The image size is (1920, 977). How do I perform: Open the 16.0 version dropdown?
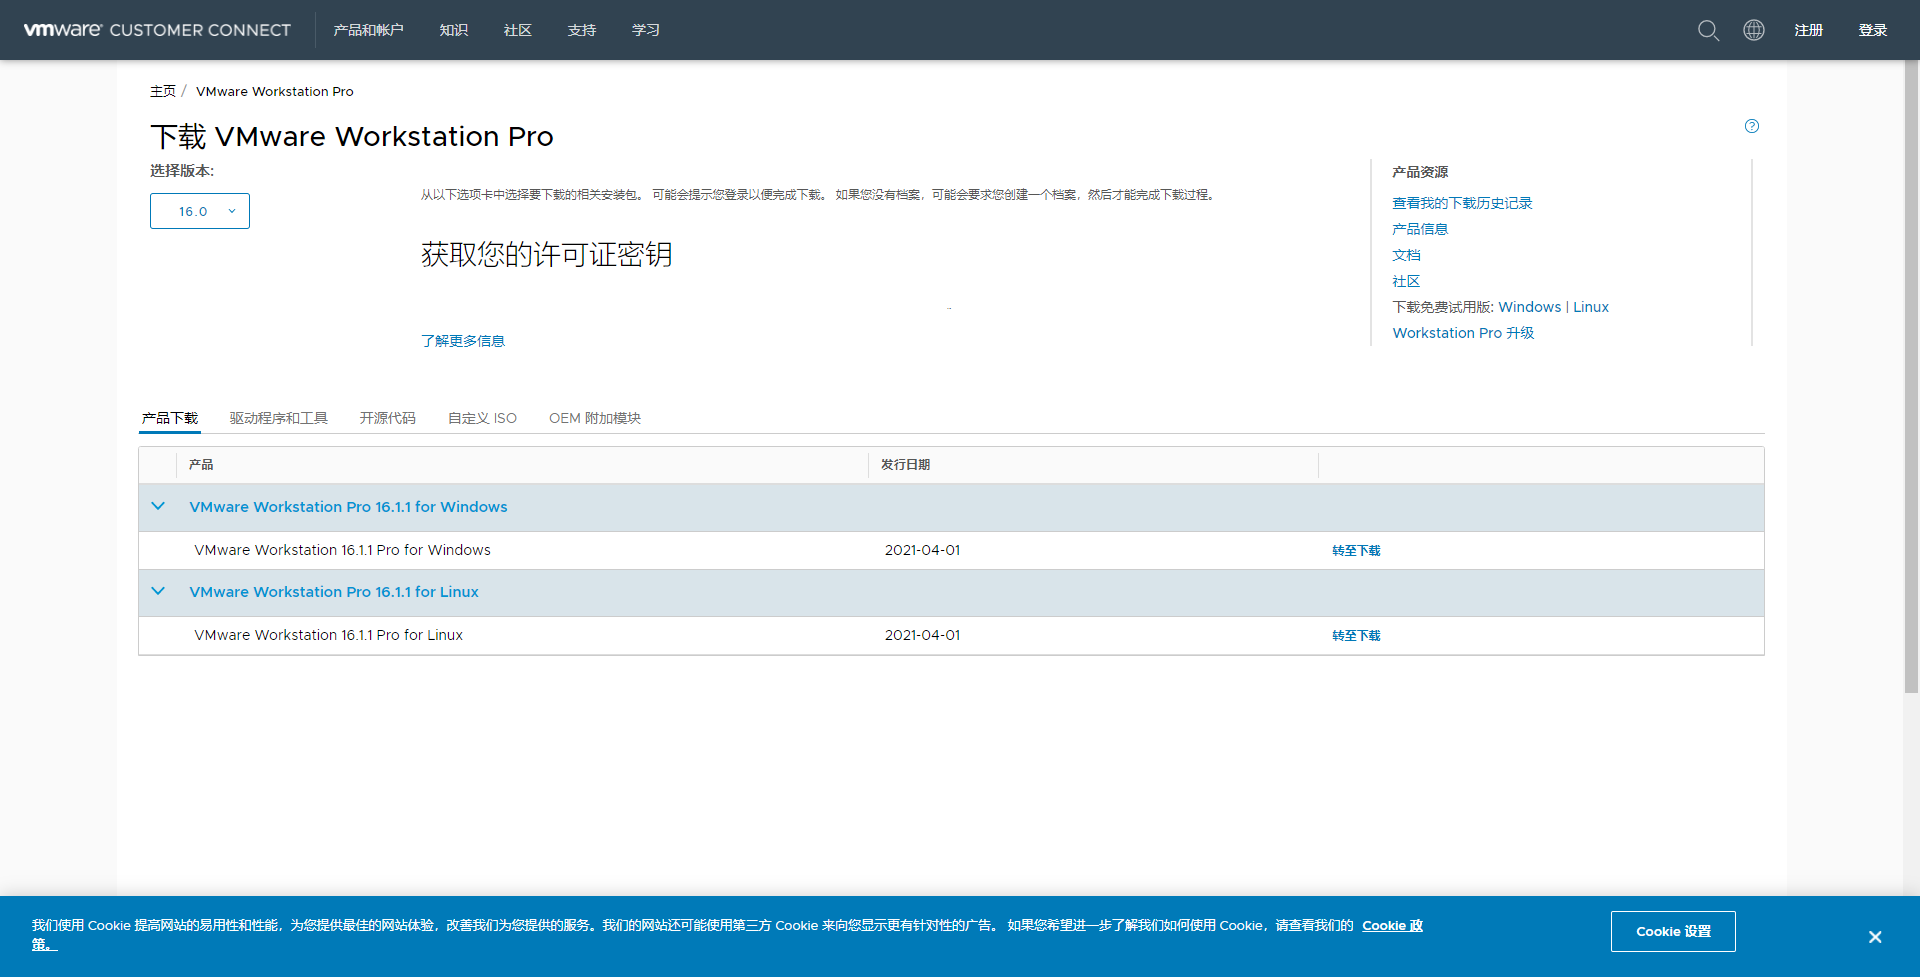tap(200, 211)
